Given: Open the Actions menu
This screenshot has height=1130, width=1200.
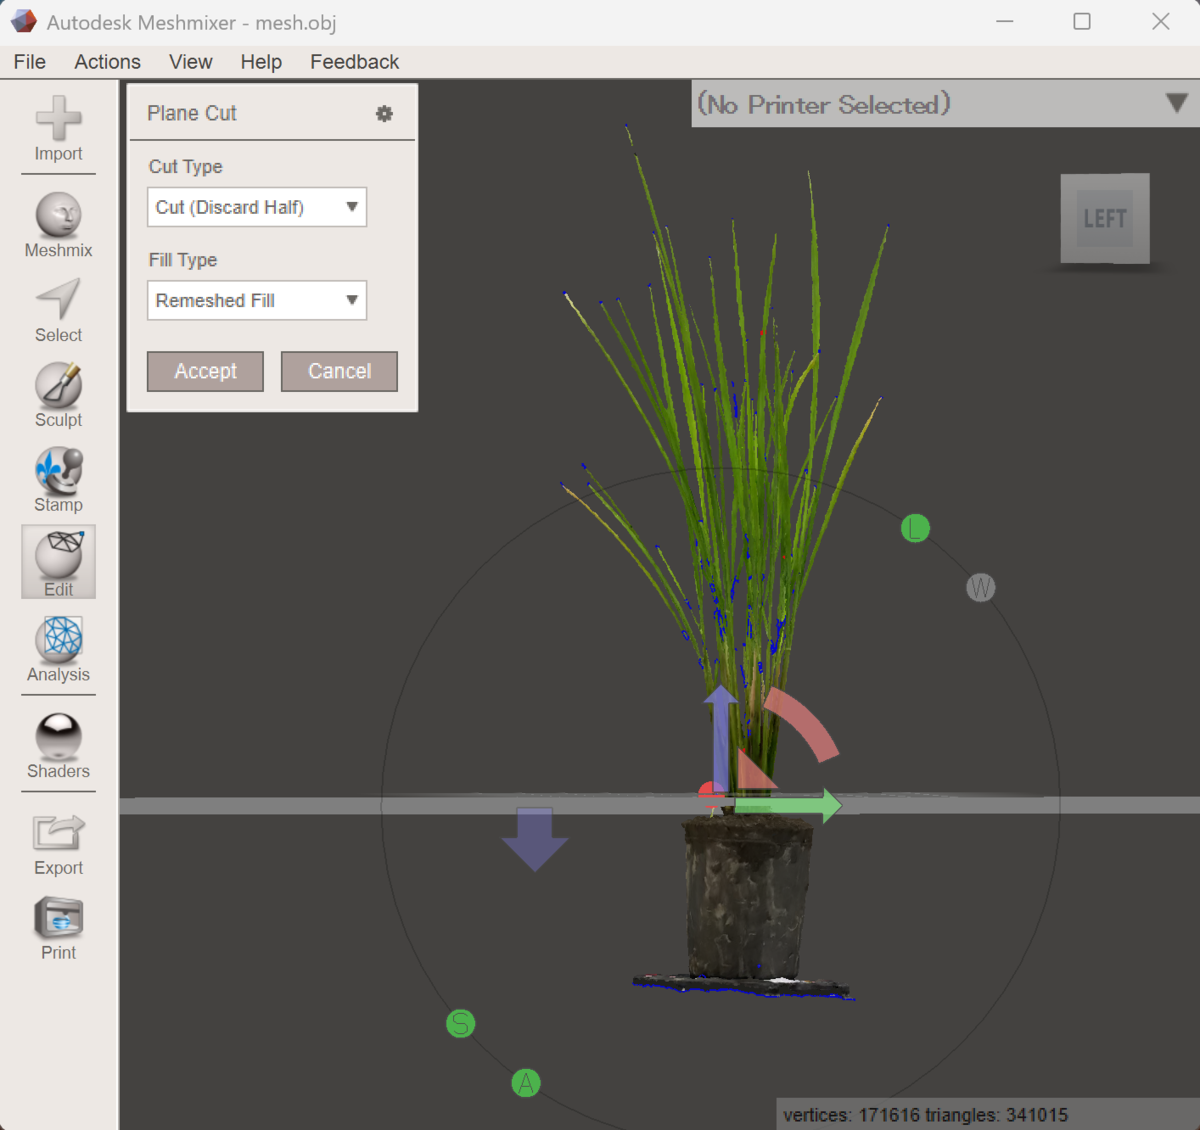Looking at the screenshot, I should click(x=107, y=62).
